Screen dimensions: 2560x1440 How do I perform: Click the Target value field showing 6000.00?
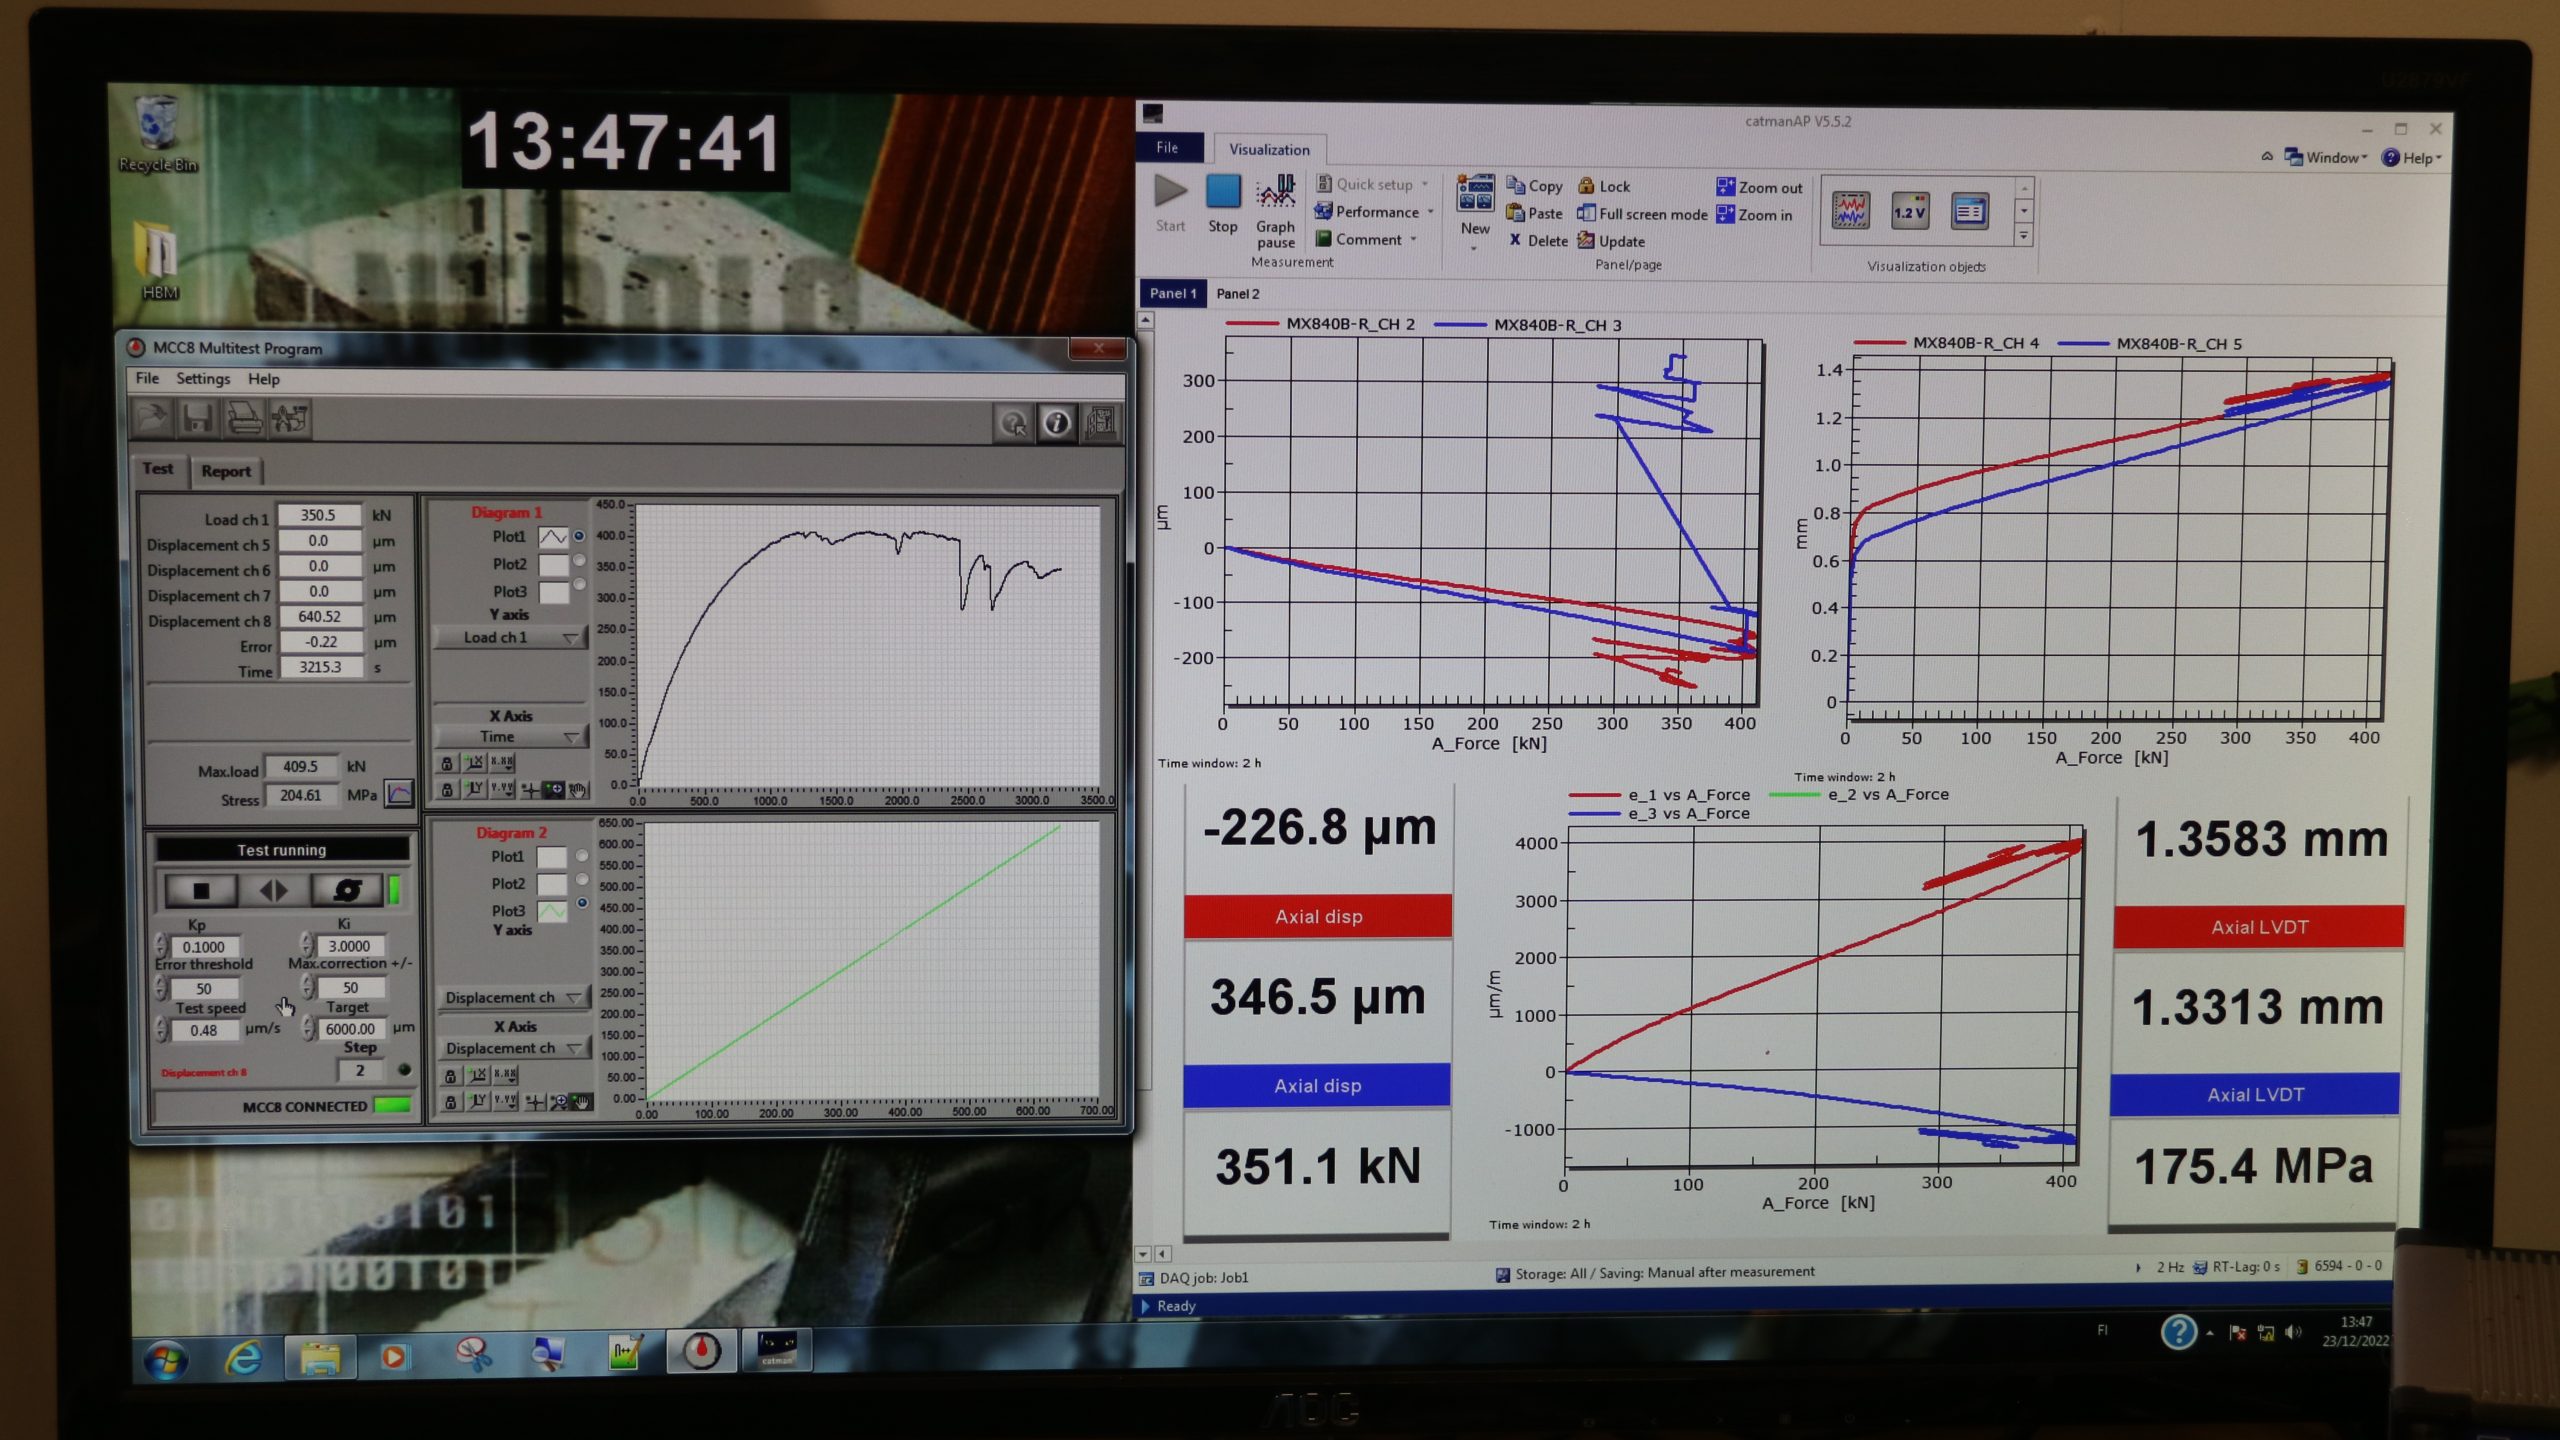pos(351,1028)
